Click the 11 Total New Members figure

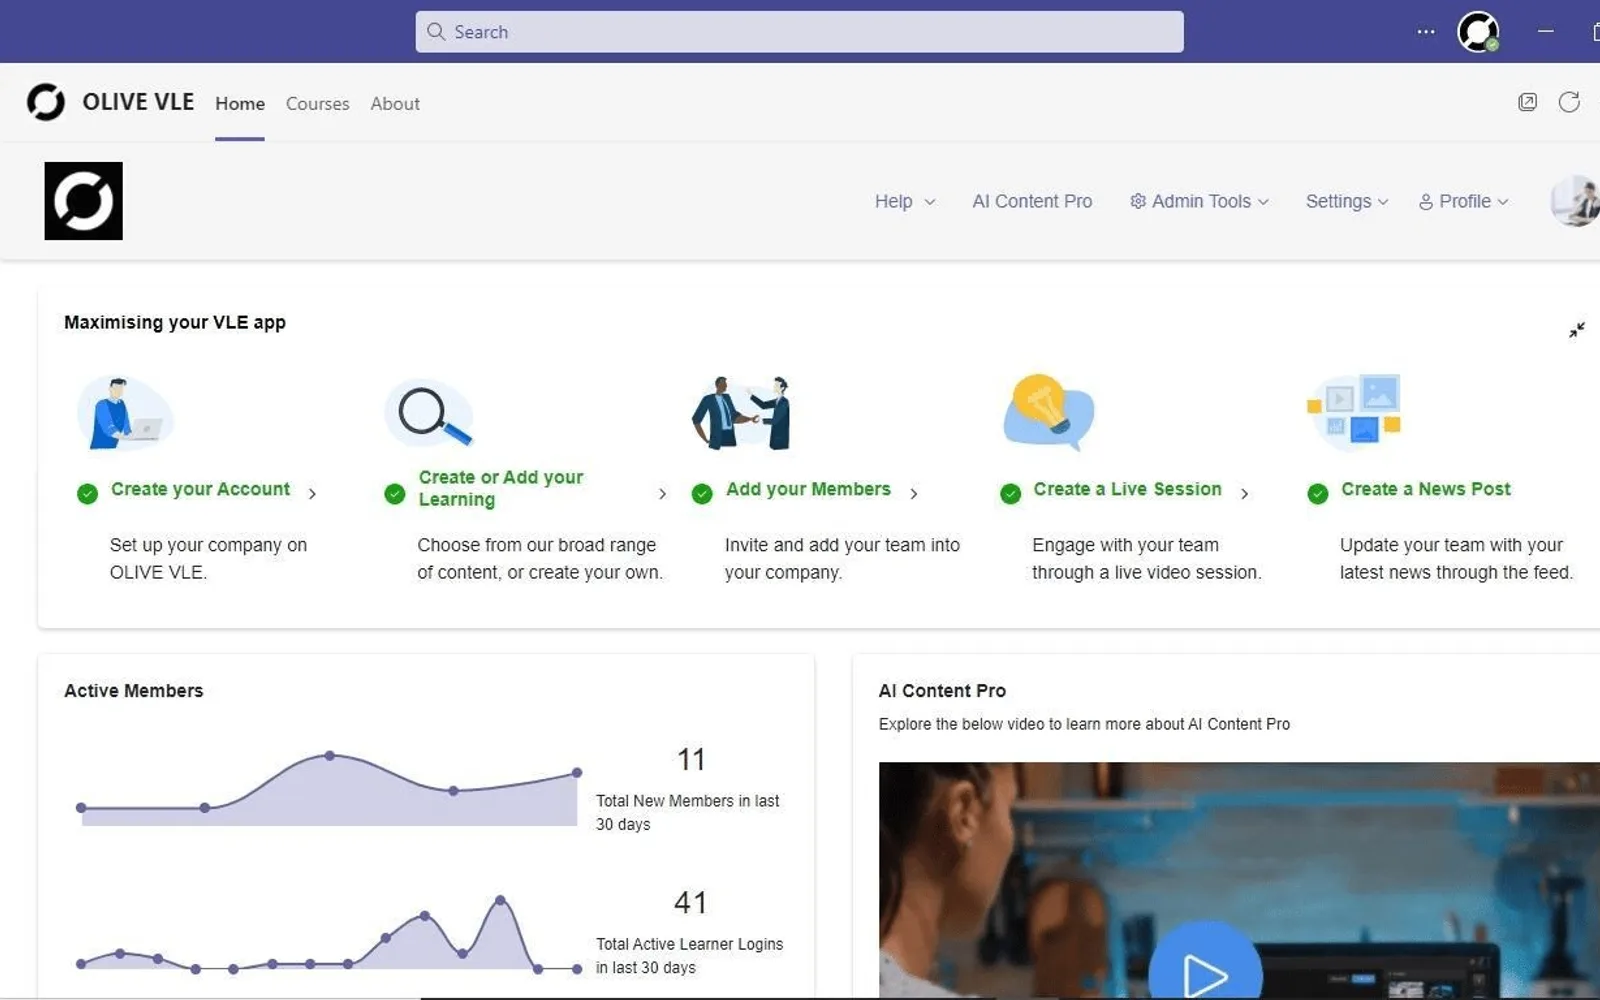pyautogui.click(x=691, y=759)
